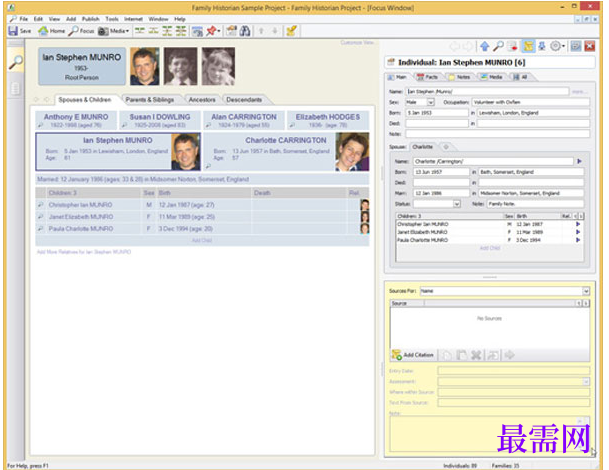Click the Save toolbar button
This screenshot has width=609, height=470.
(x=19, y=31)
